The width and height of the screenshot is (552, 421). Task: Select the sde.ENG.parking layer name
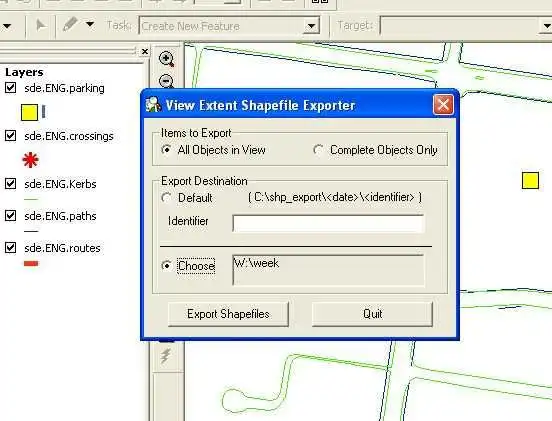point(64,88)
